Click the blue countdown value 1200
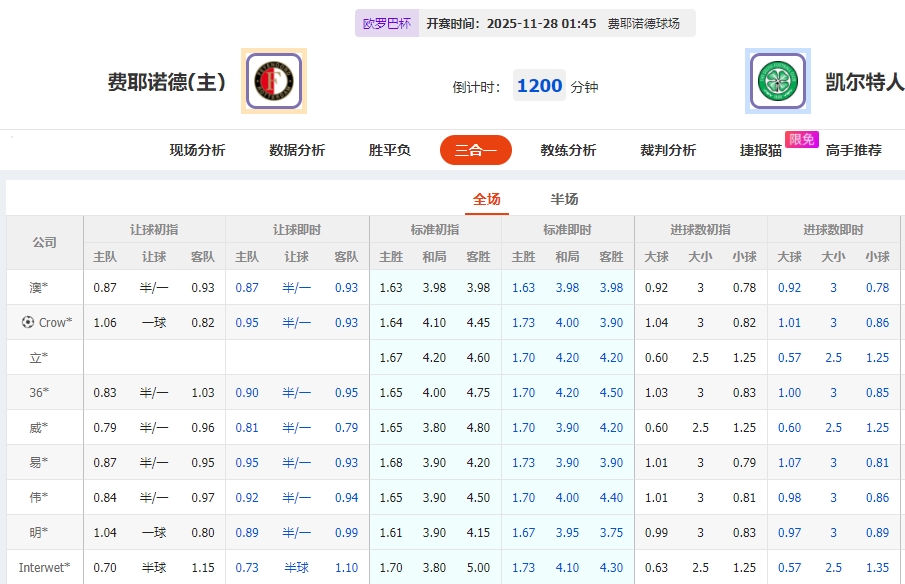This screenshot has height=584, width=905. coord(538,85)
